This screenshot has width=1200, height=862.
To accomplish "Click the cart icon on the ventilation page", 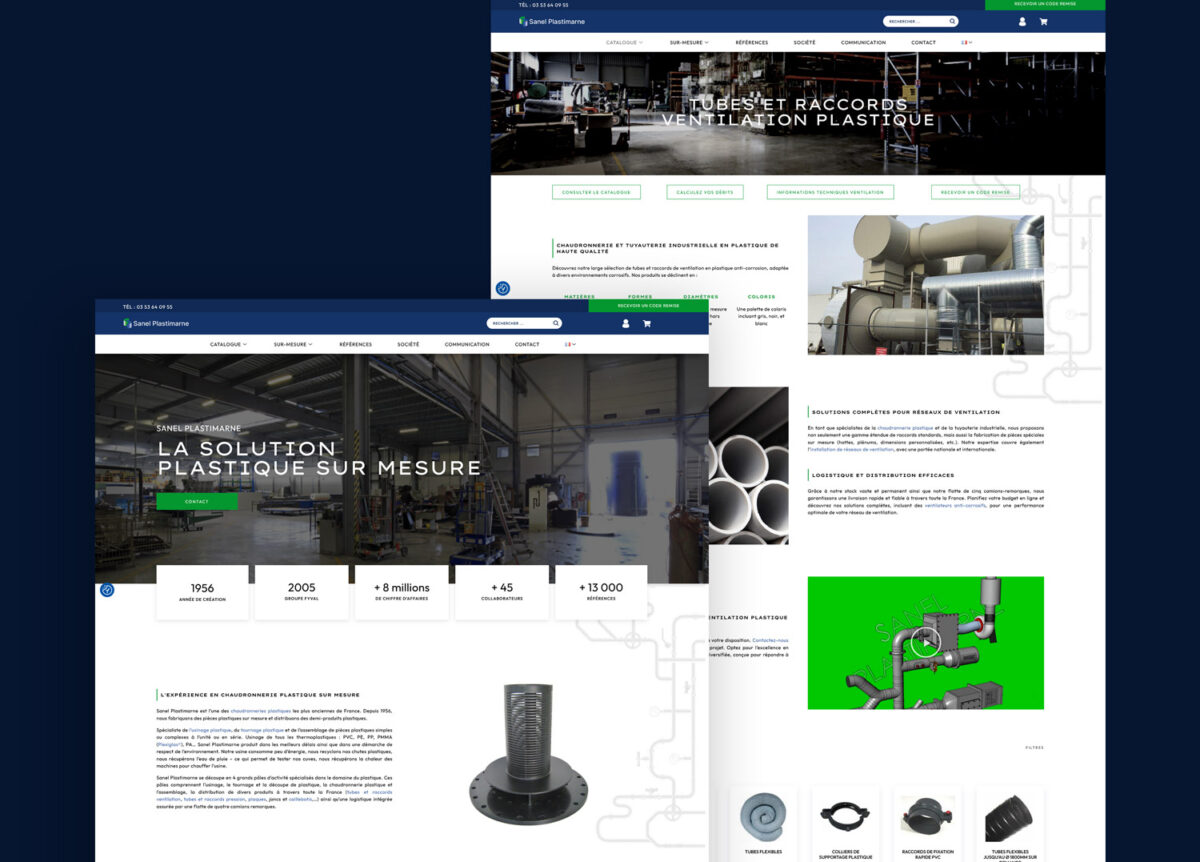I will (x=1043, y=21).
